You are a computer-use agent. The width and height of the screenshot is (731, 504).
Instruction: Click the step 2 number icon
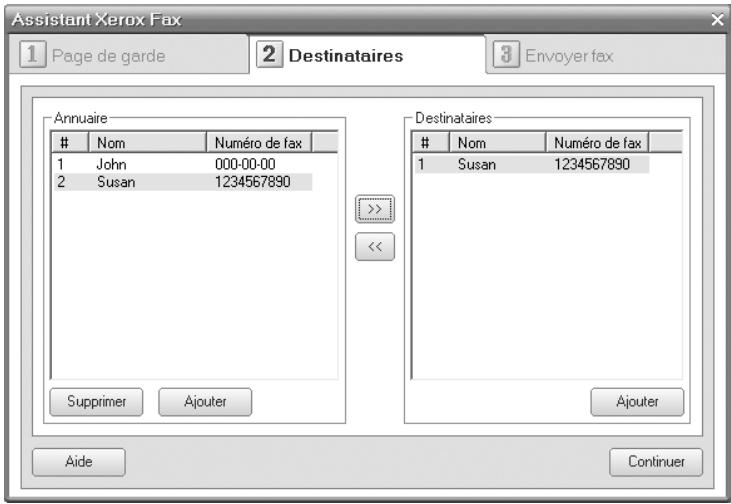click(269, 55)
